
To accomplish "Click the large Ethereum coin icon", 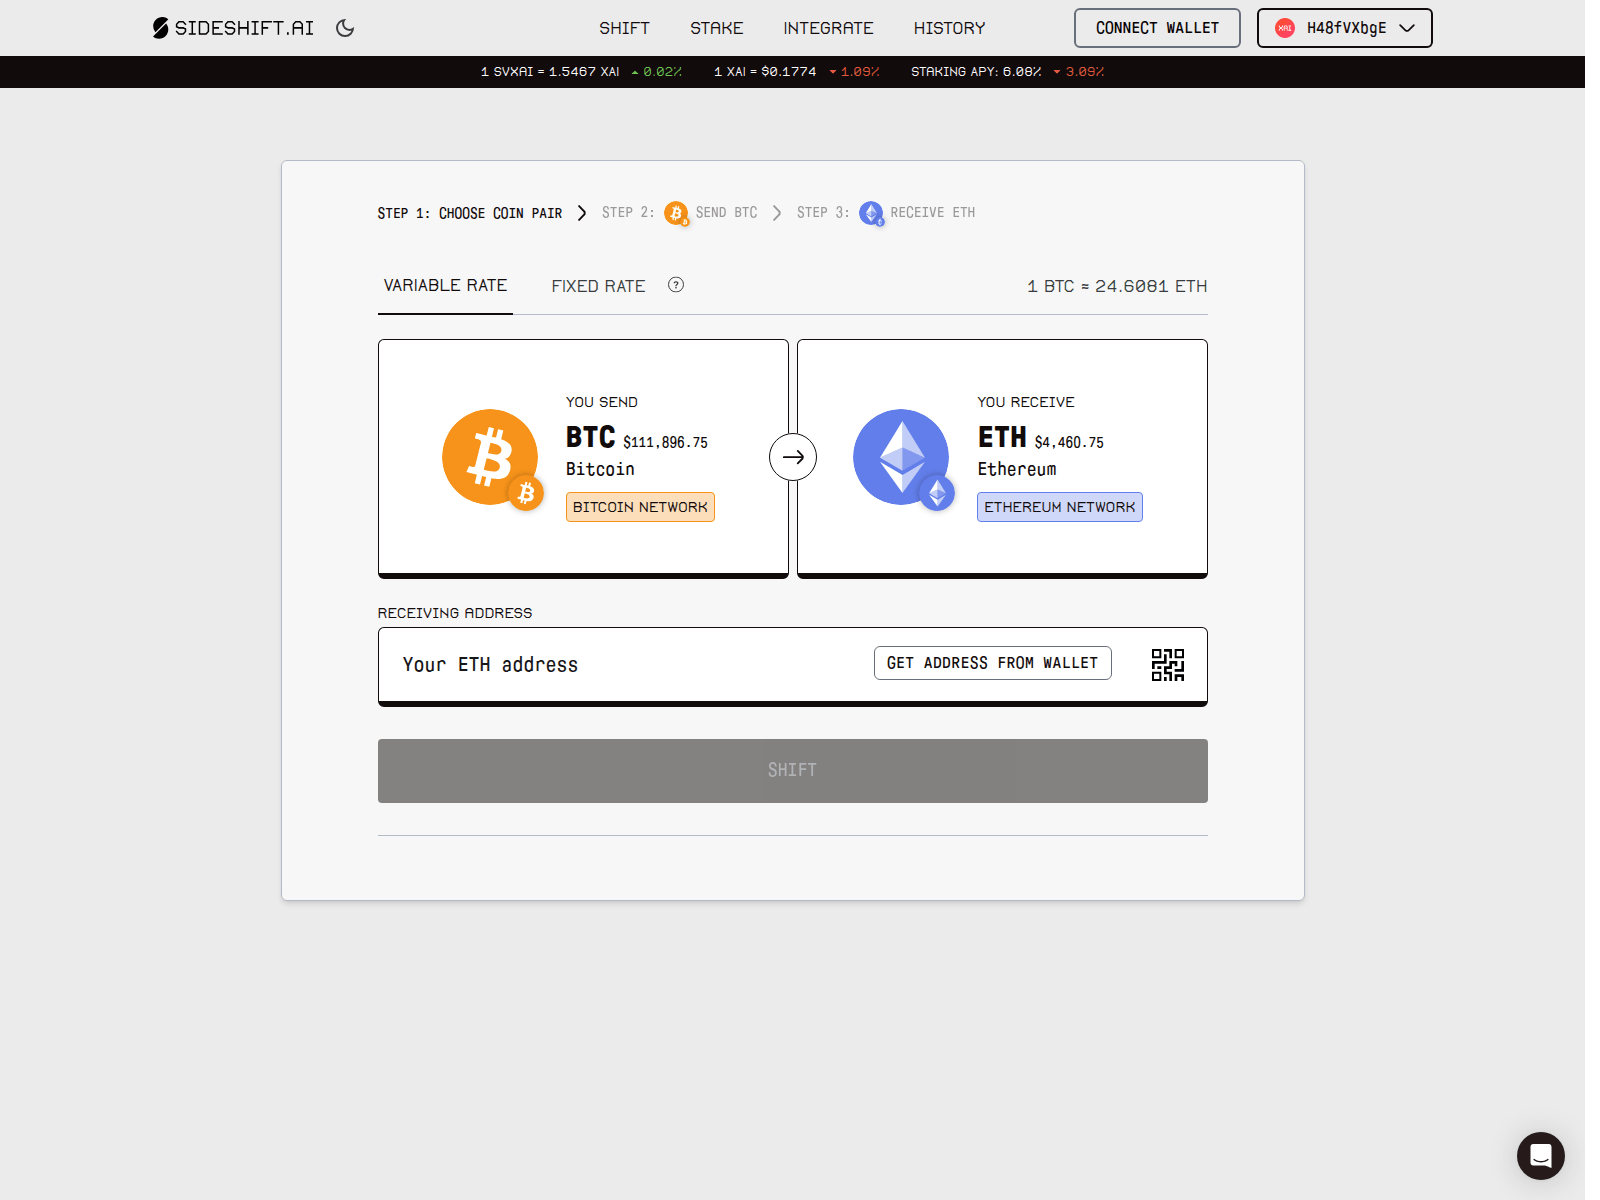I will tap(901, 456).
